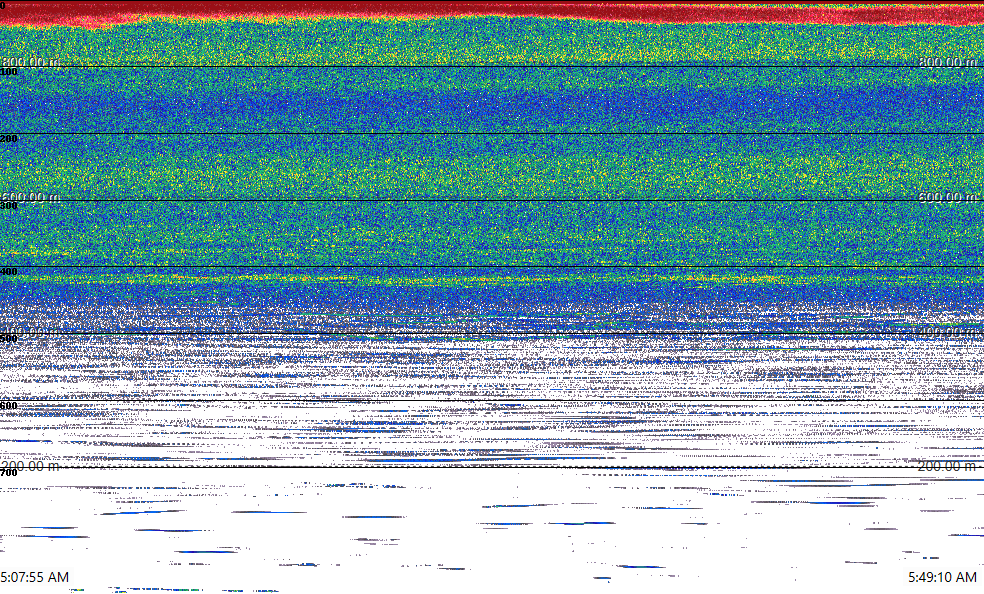Select the bold 200 depth tick label
This screenshot has width=984, height=594.
pos(9,139)
